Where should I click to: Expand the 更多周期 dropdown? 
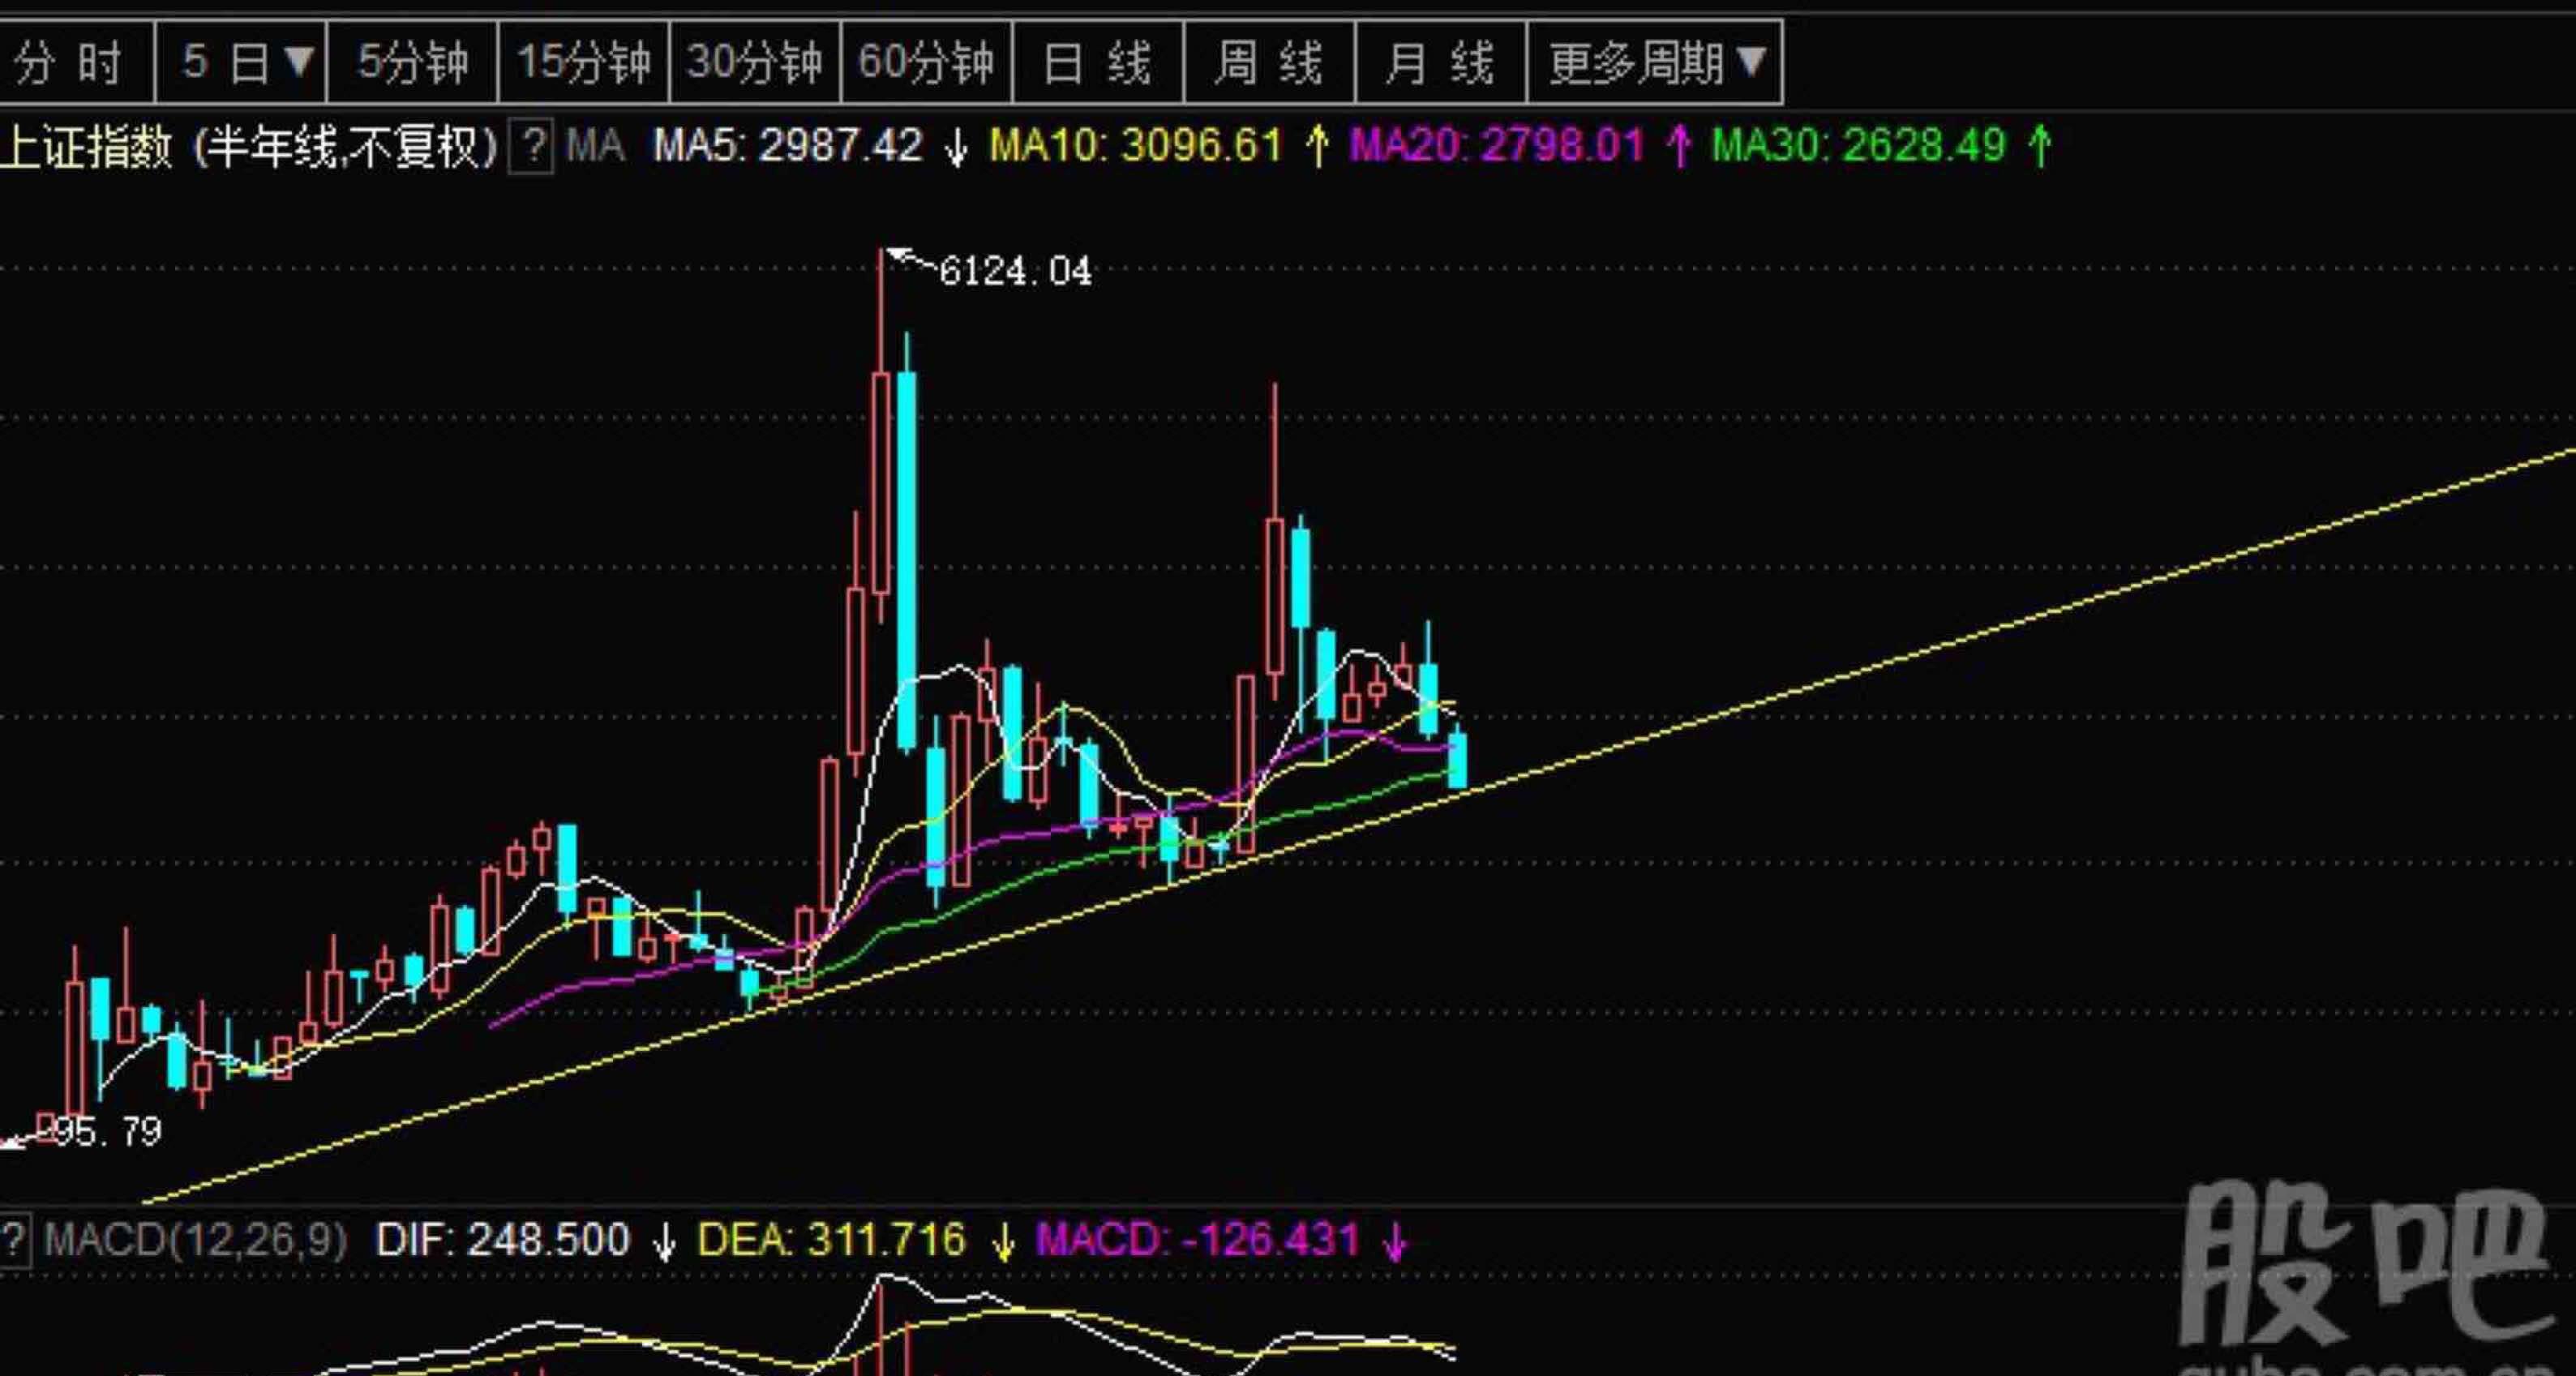tap(1655, 62)
